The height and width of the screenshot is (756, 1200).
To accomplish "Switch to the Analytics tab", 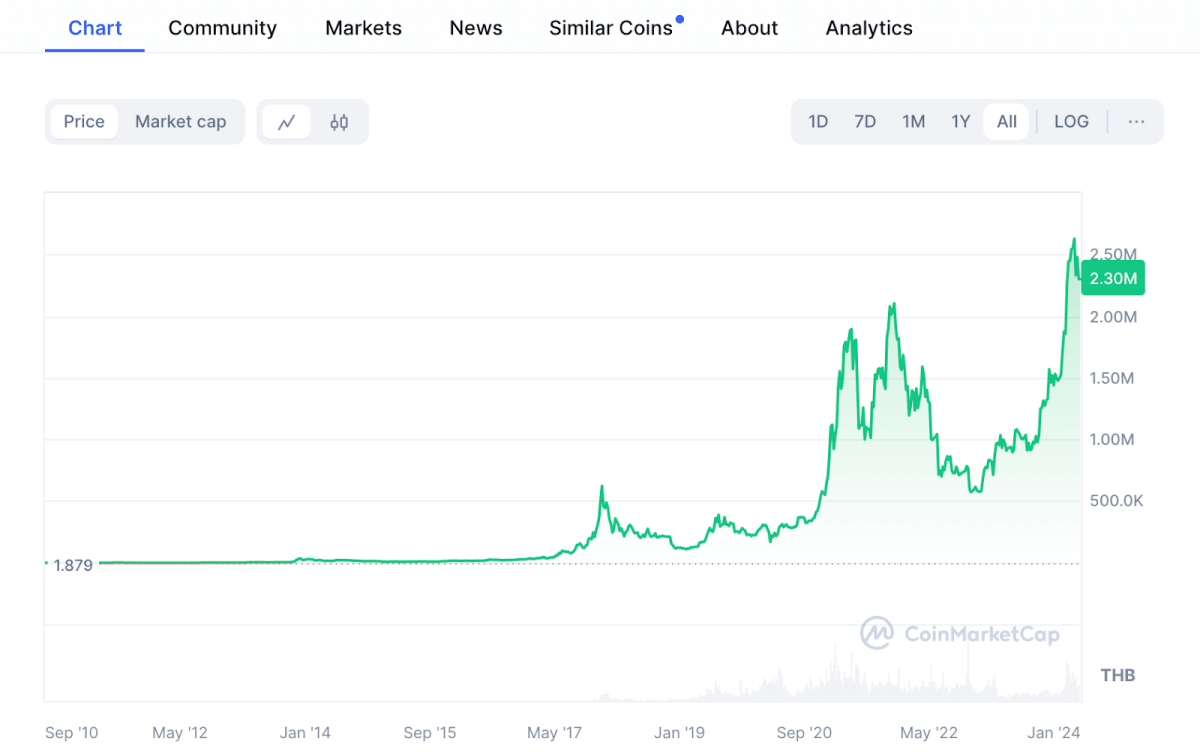I will tap(869, 28).
